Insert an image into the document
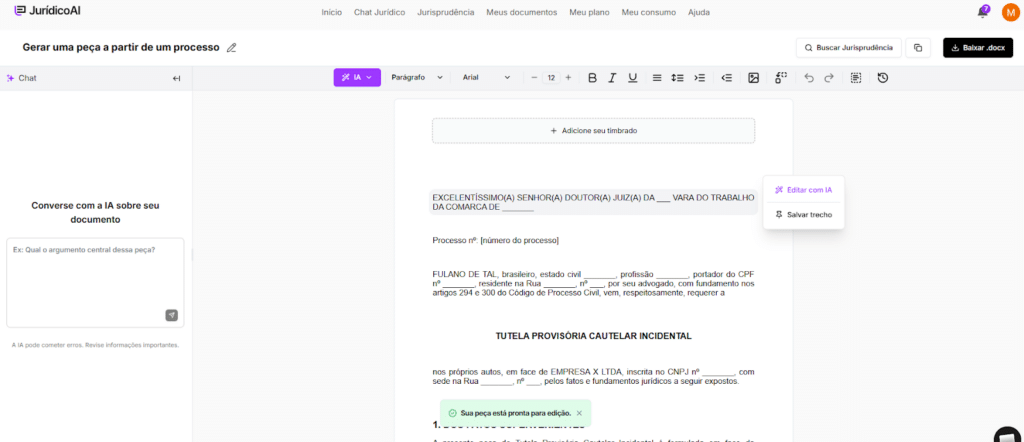The image size is (1024, 442). pyautogui.click(x=754, y=78)
